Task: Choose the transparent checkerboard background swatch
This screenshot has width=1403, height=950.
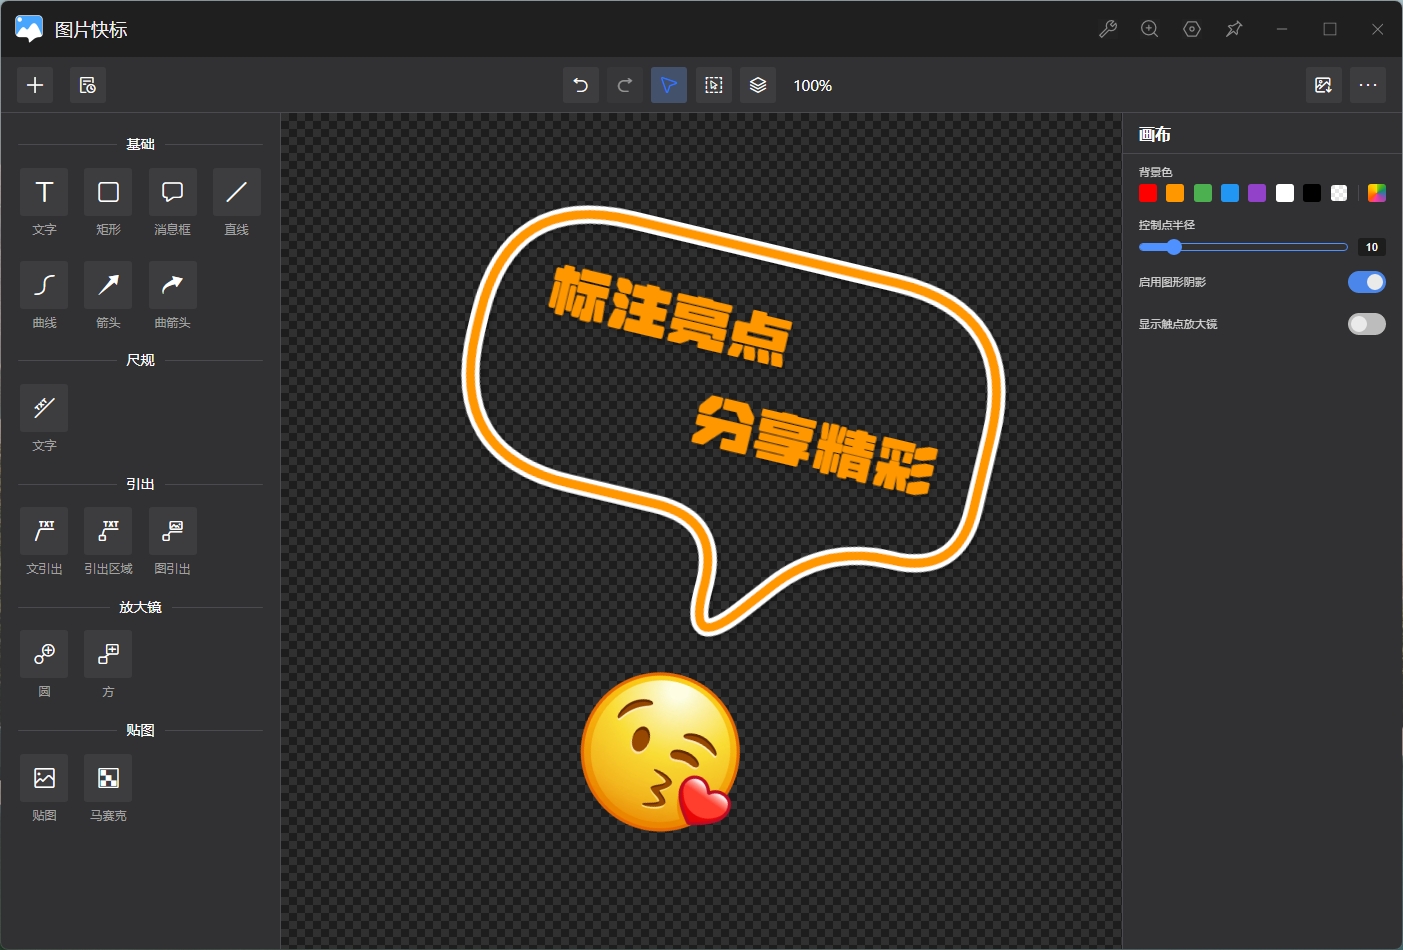Action: (x=1339, y=193)
